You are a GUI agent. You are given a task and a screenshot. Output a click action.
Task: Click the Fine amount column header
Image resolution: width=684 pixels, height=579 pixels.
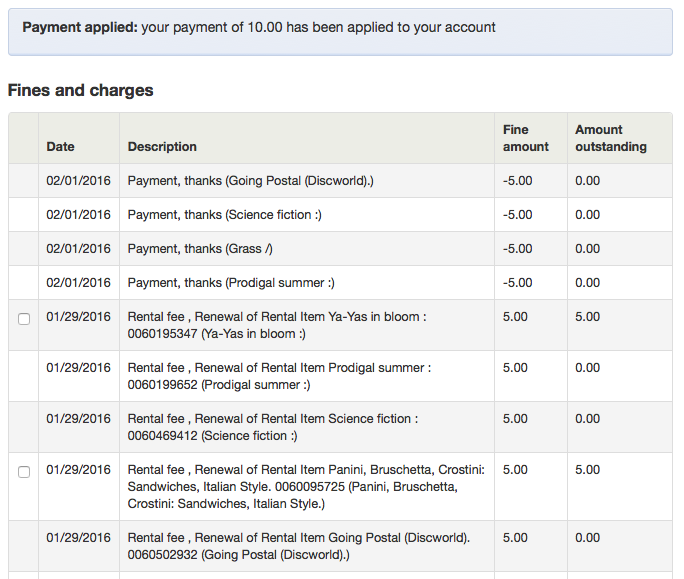[526, 138]
